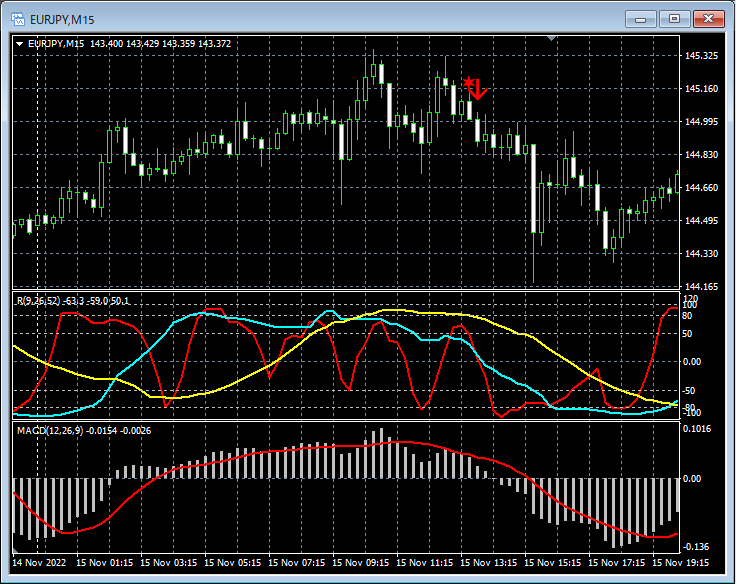The width and height of the screenshot is (737, 584).
Task: Click the red star marker on chart
Action: [468, 82]
